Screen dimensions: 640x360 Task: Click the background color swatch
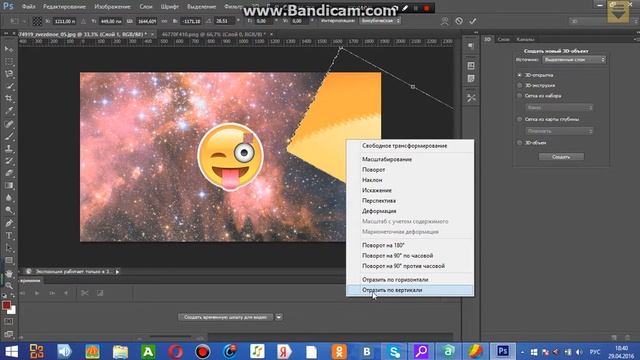pyautogui.click(x=13, y=310)
